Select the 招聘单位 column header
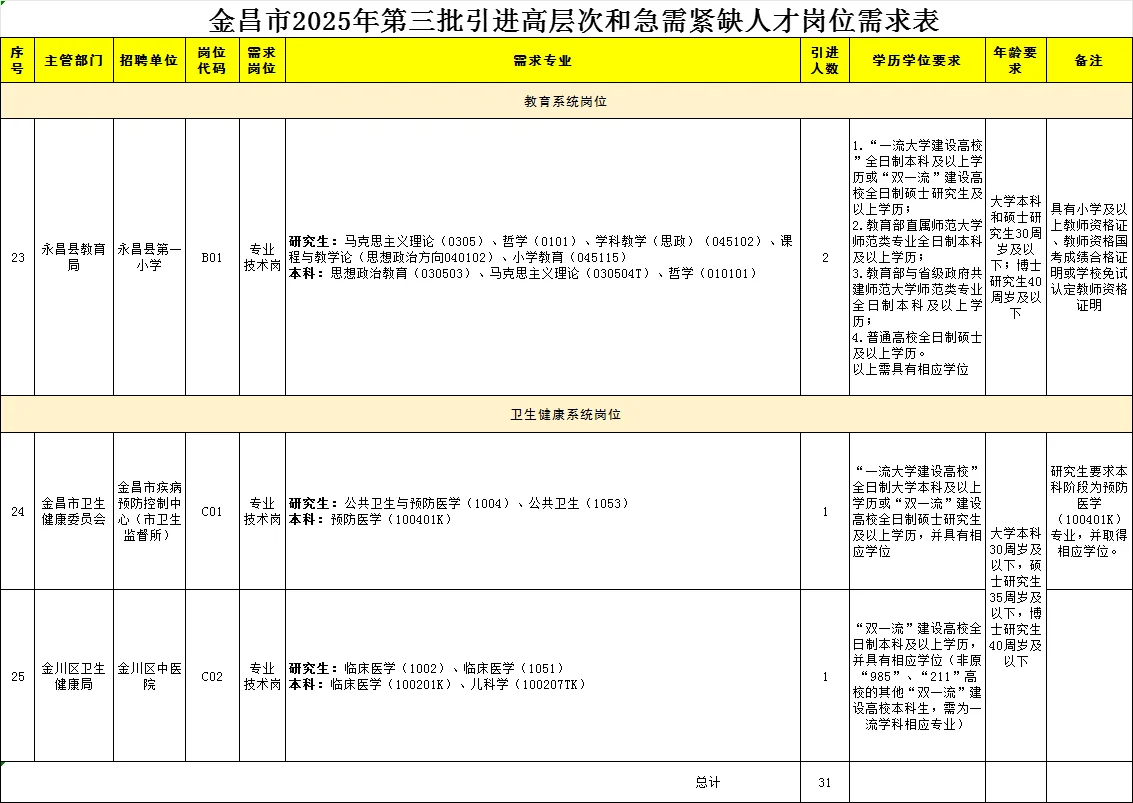 [x=149, y=59]
